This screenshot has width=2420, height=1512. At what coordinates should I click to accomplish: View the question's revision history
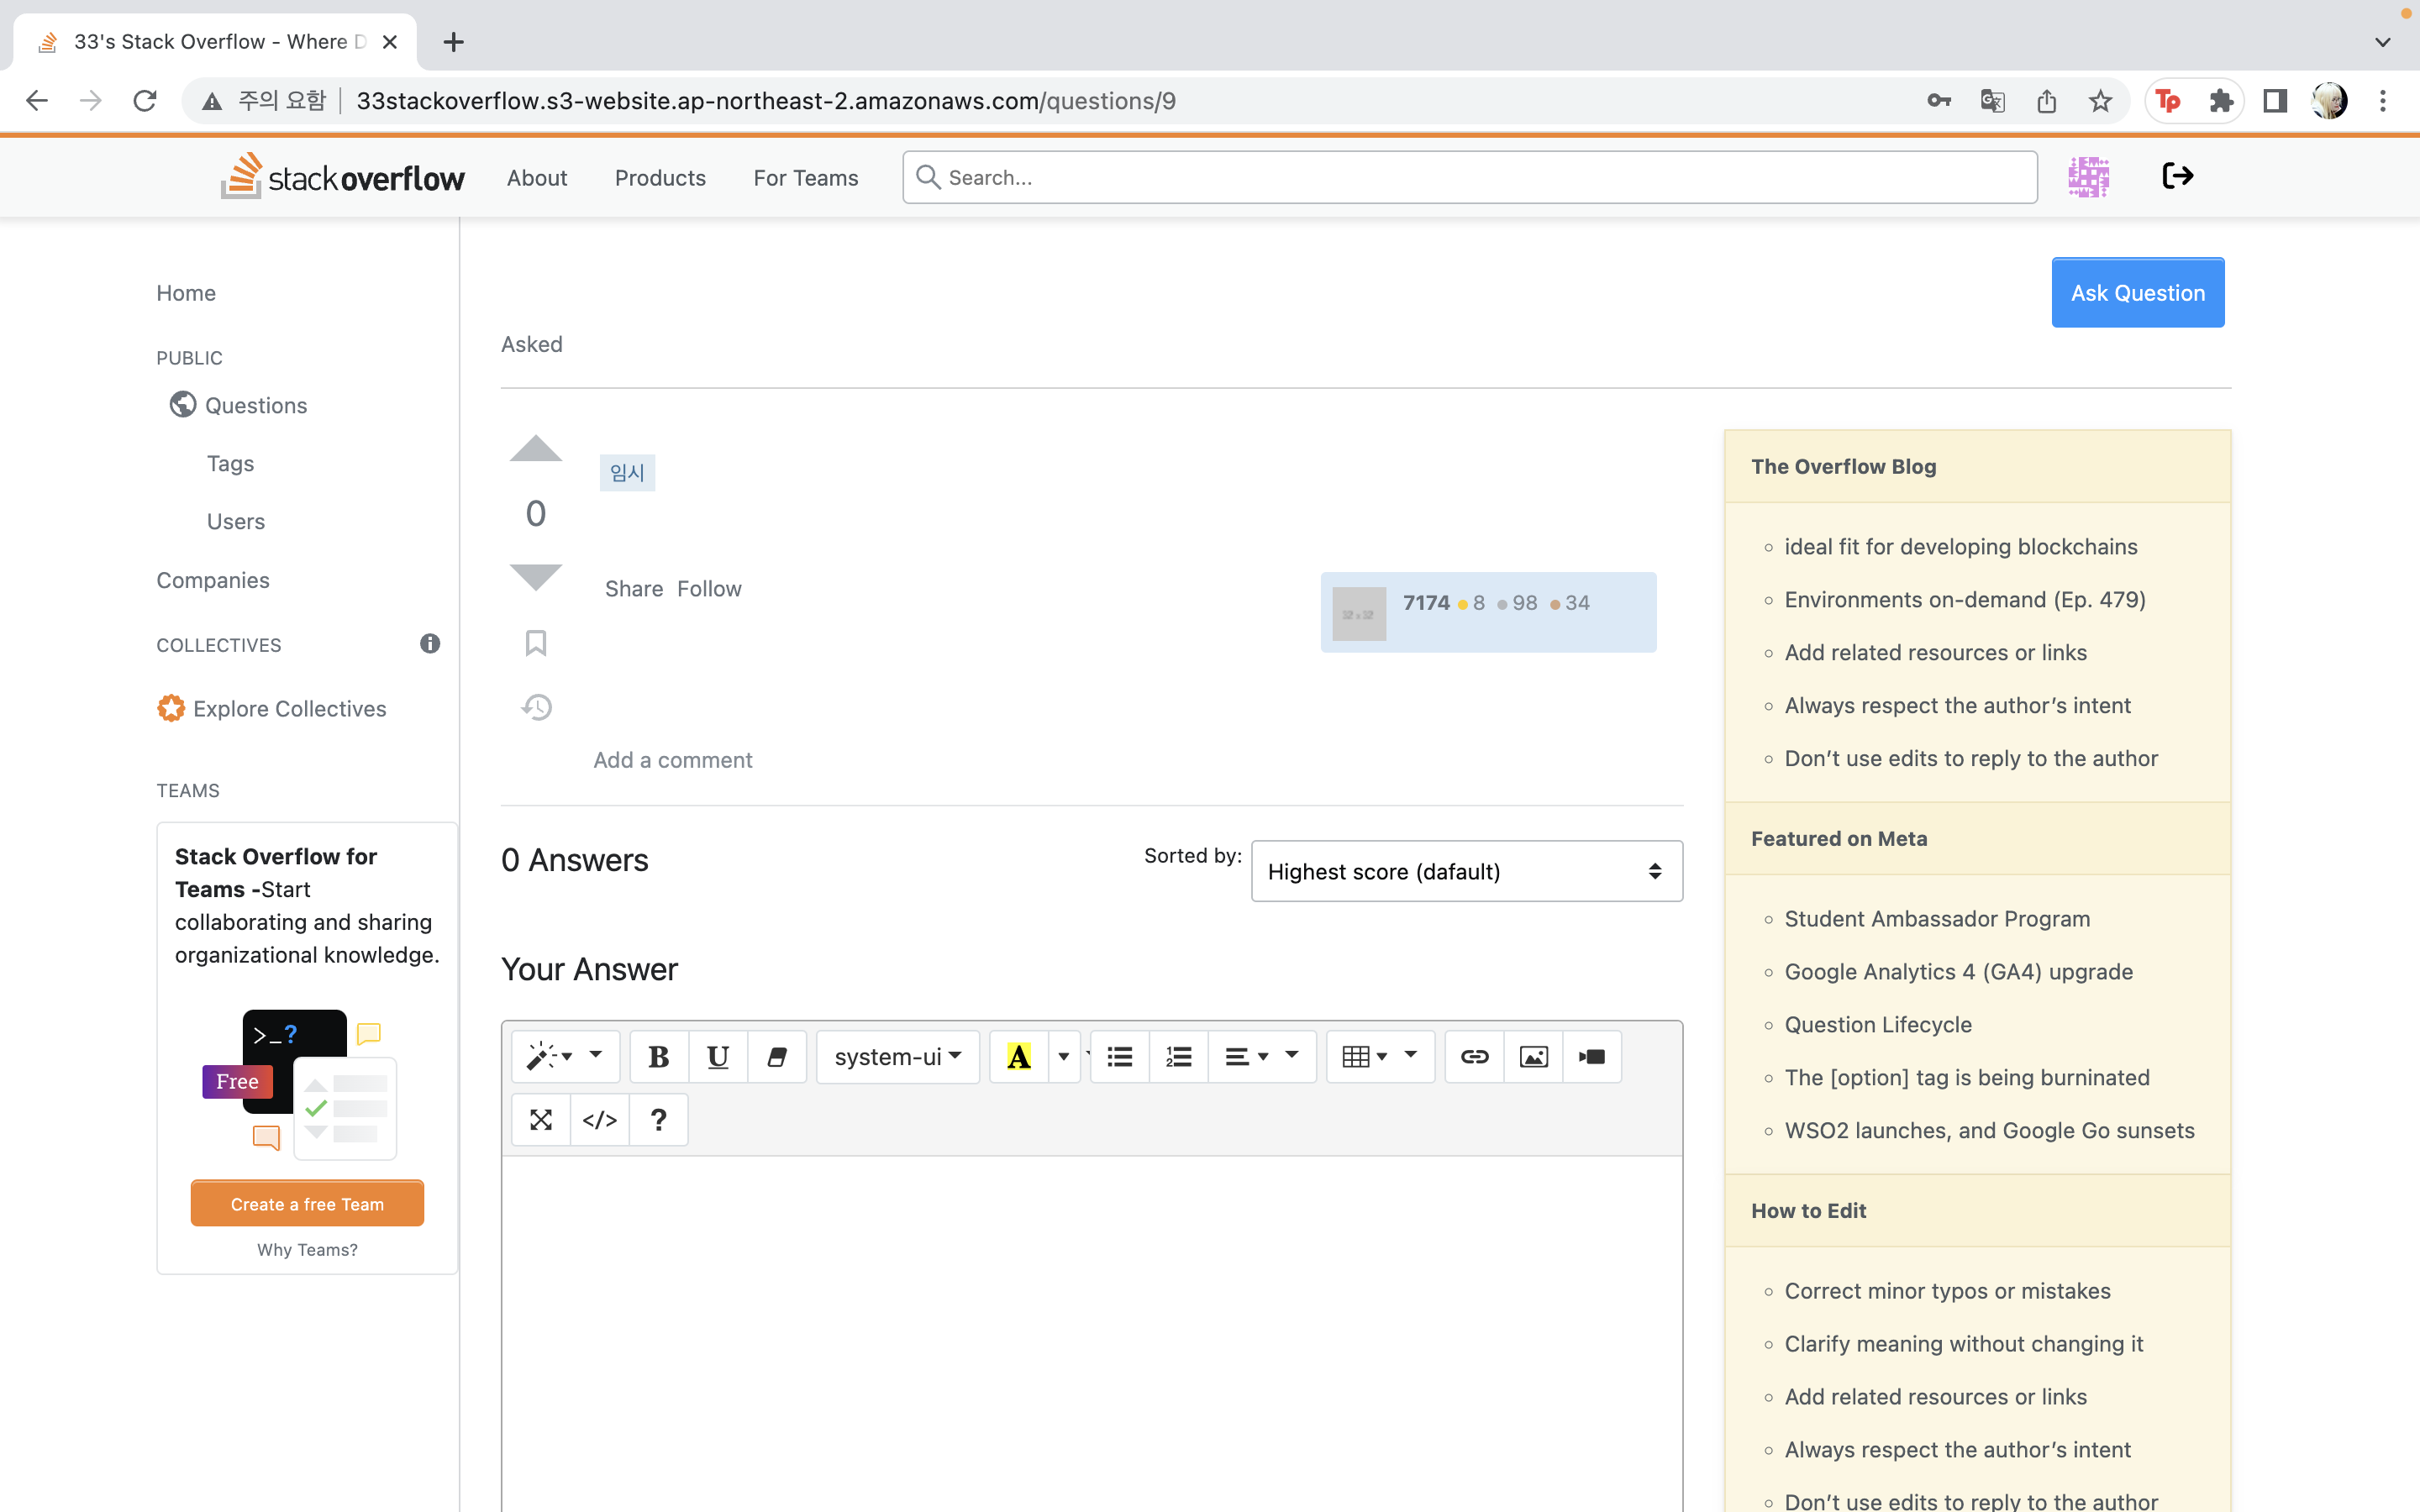(536, 706)
